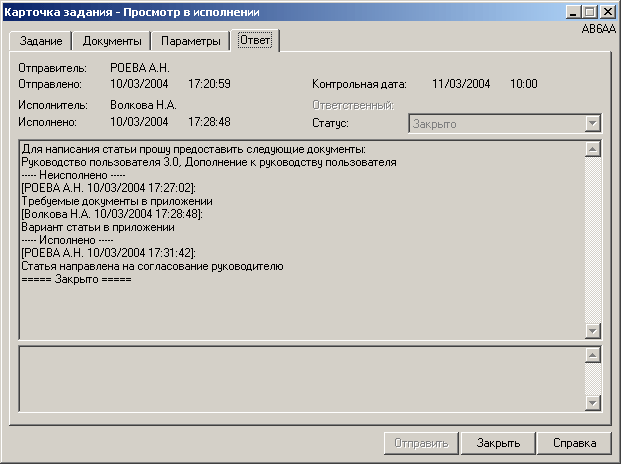Select the Параметры tab

pyautogui.click(x=190, y=41)
